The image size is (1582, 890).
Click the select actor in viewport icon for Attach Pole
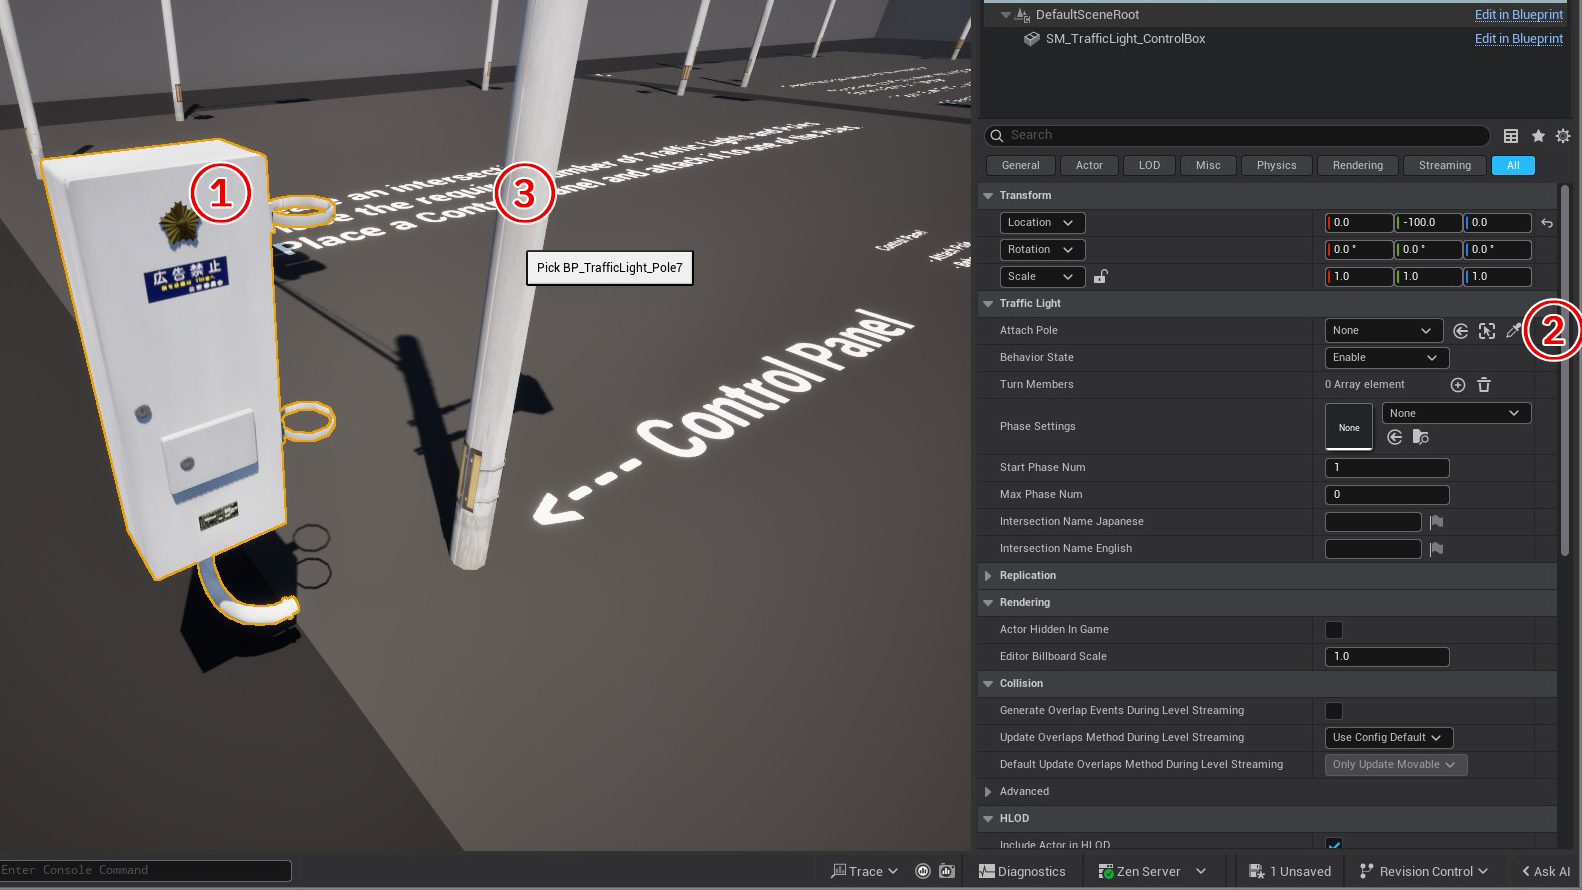[1487, 331]
